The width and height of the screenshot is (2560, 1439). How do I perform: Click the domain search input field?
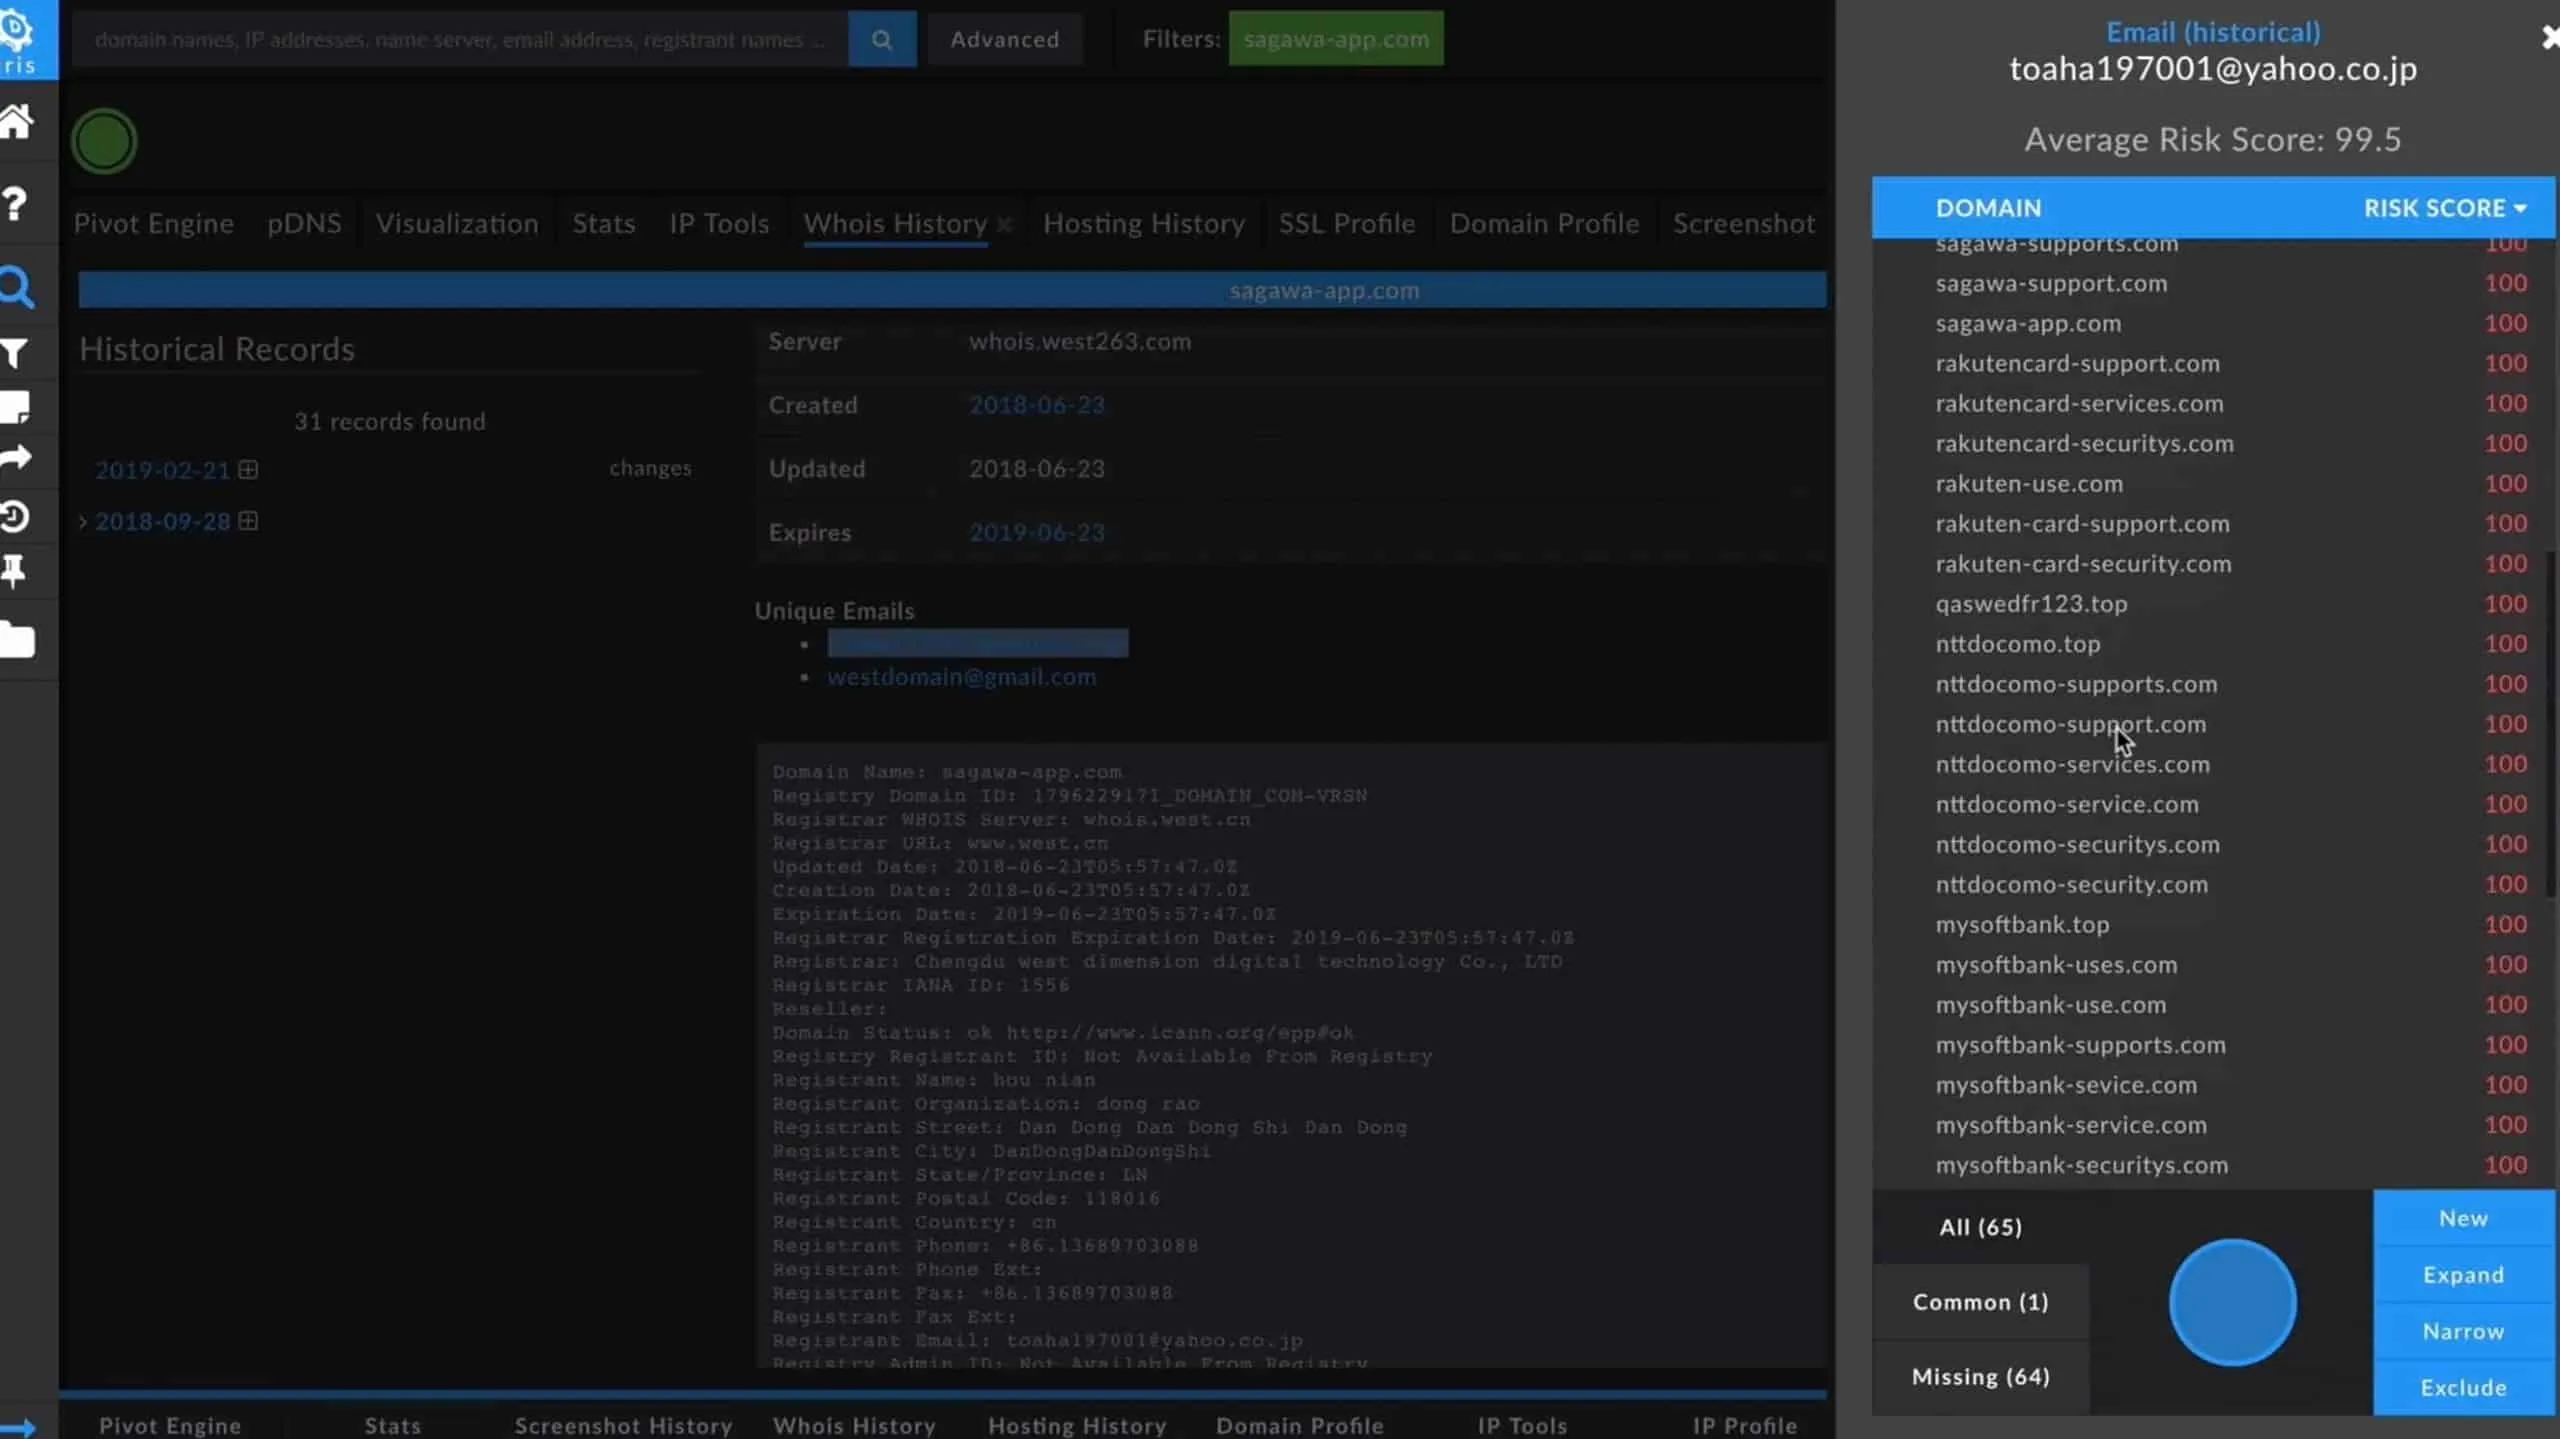point(460,39)
